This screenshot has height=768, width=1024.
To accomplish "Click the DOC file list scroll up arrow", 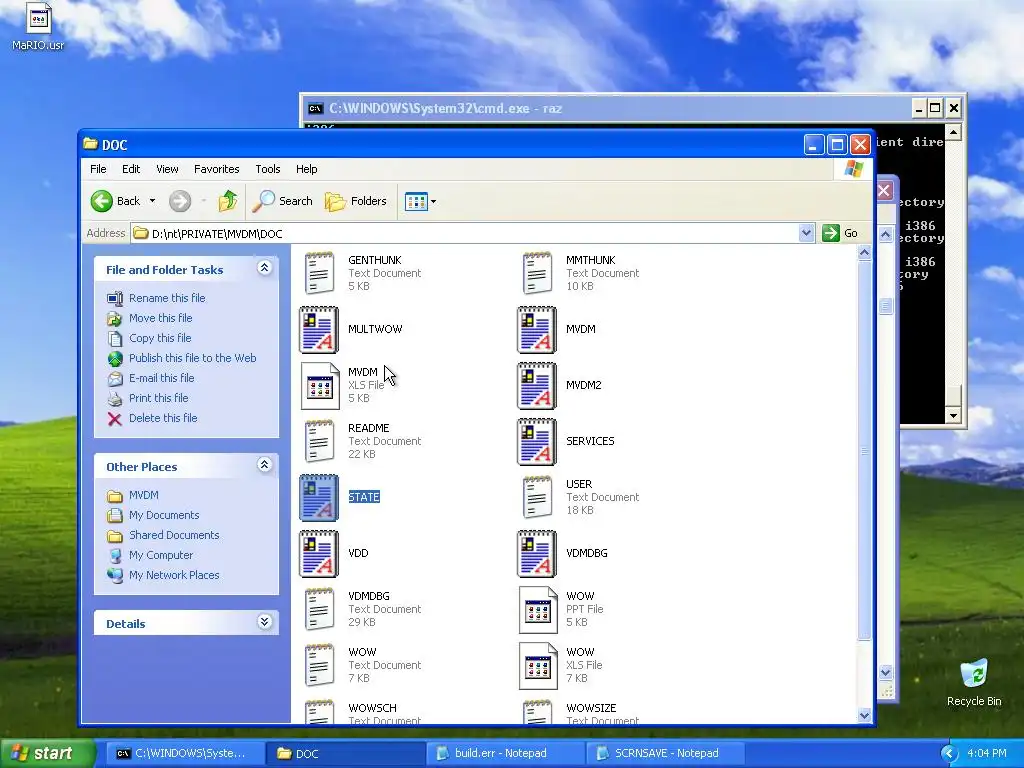I will click(865, 253).
